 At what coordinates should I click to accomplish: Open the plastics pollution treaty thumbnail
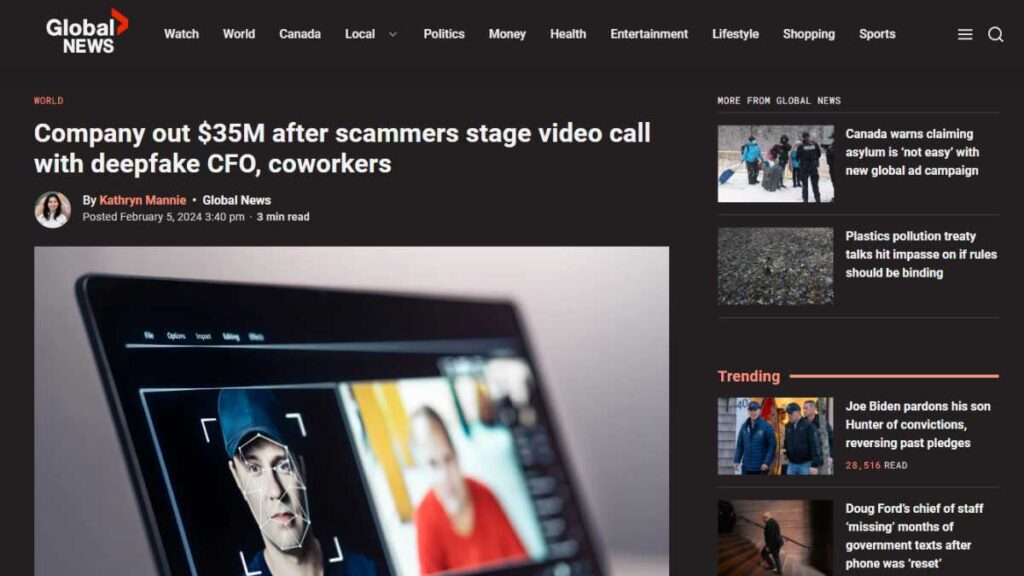[775, 266]
